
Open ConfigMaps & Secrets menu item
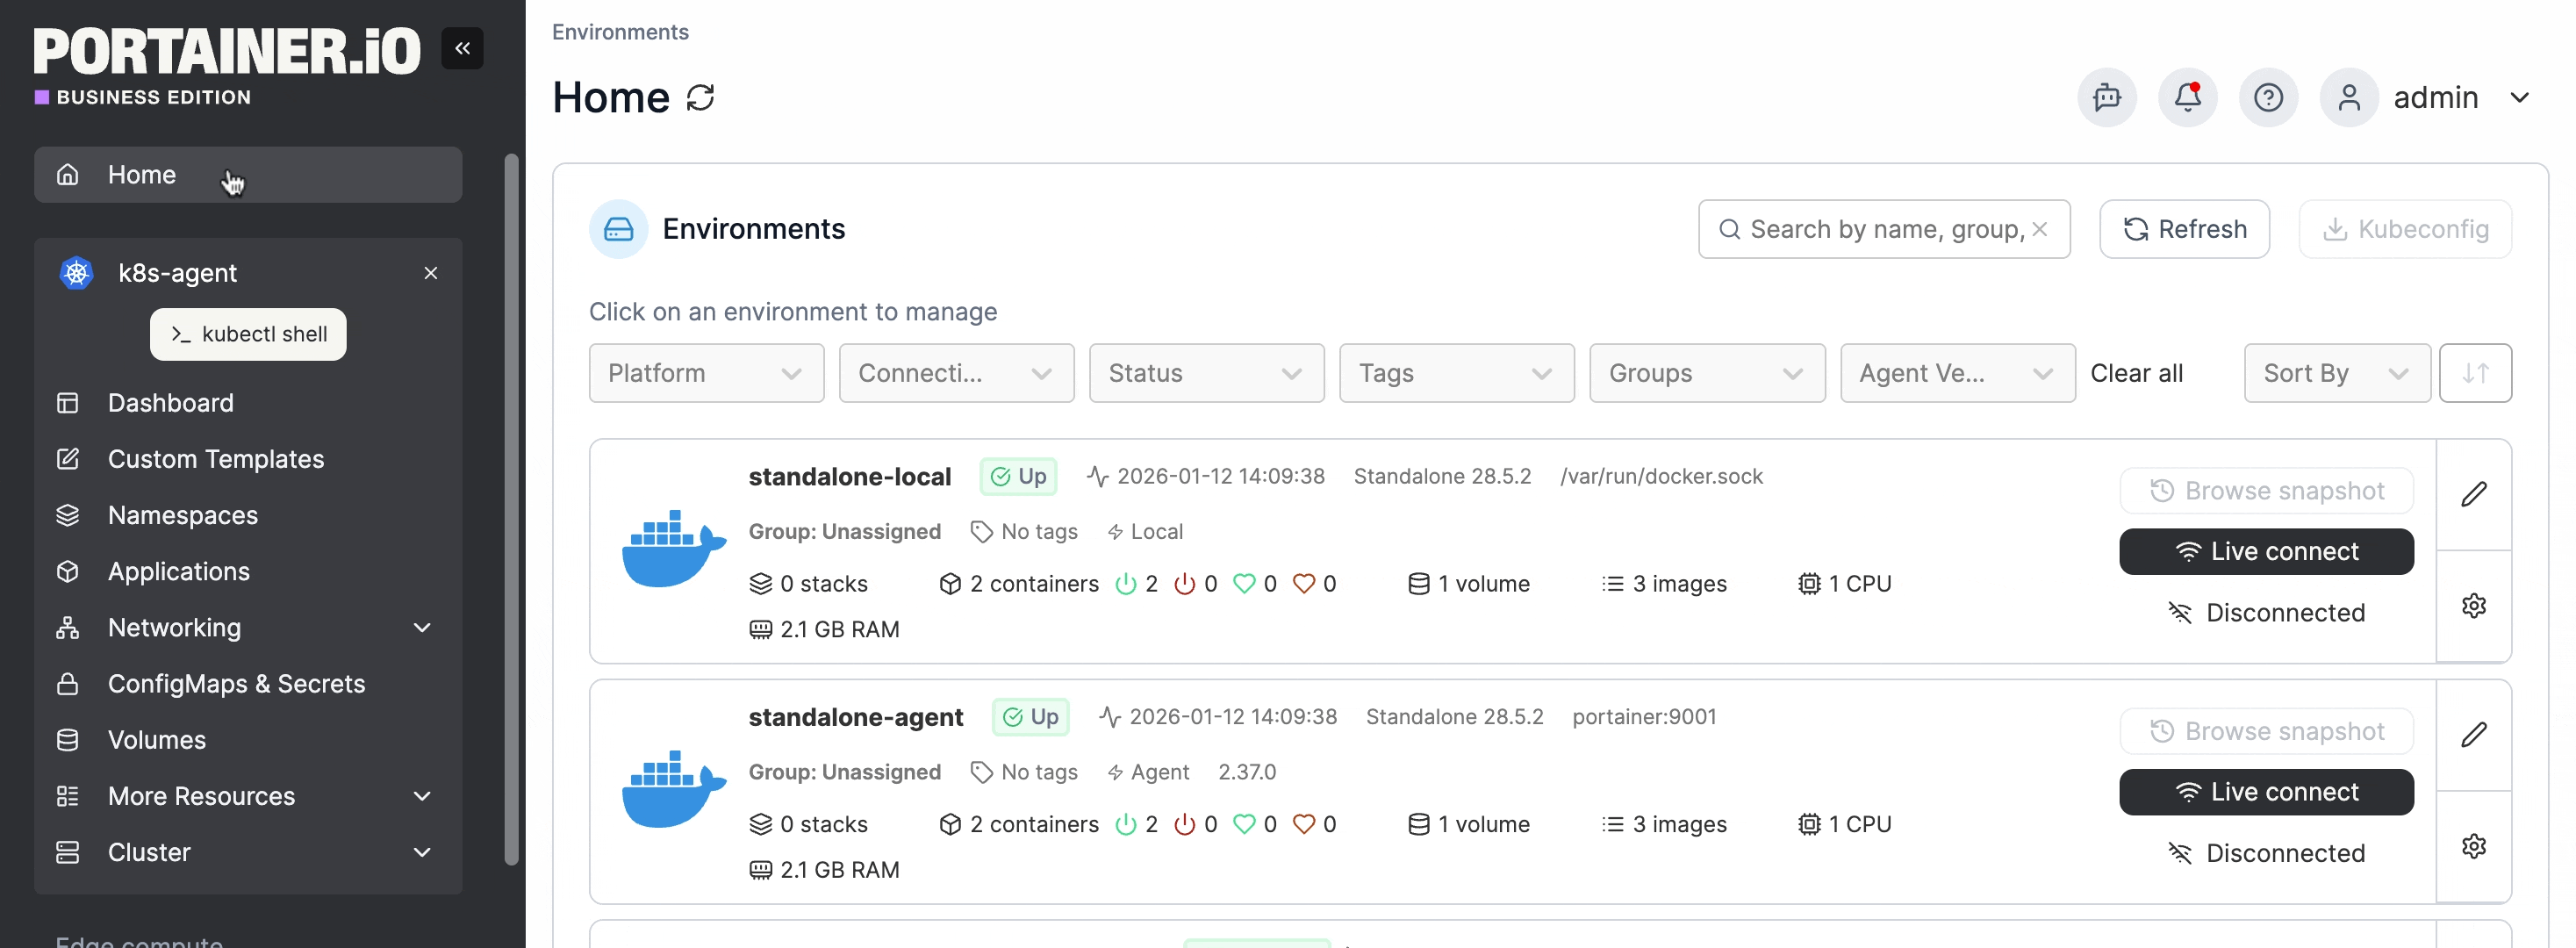click(x=236, y=684)
